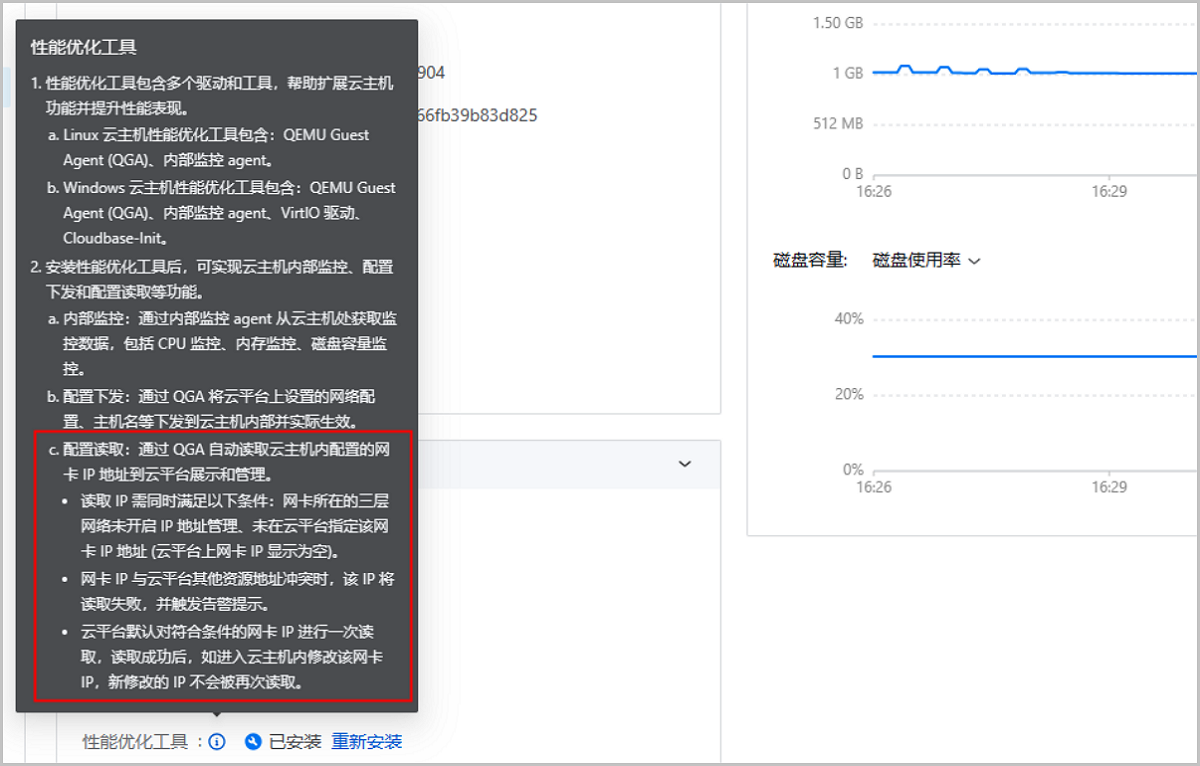Click the blue disk usage chart line

[x=1030, y=355]
